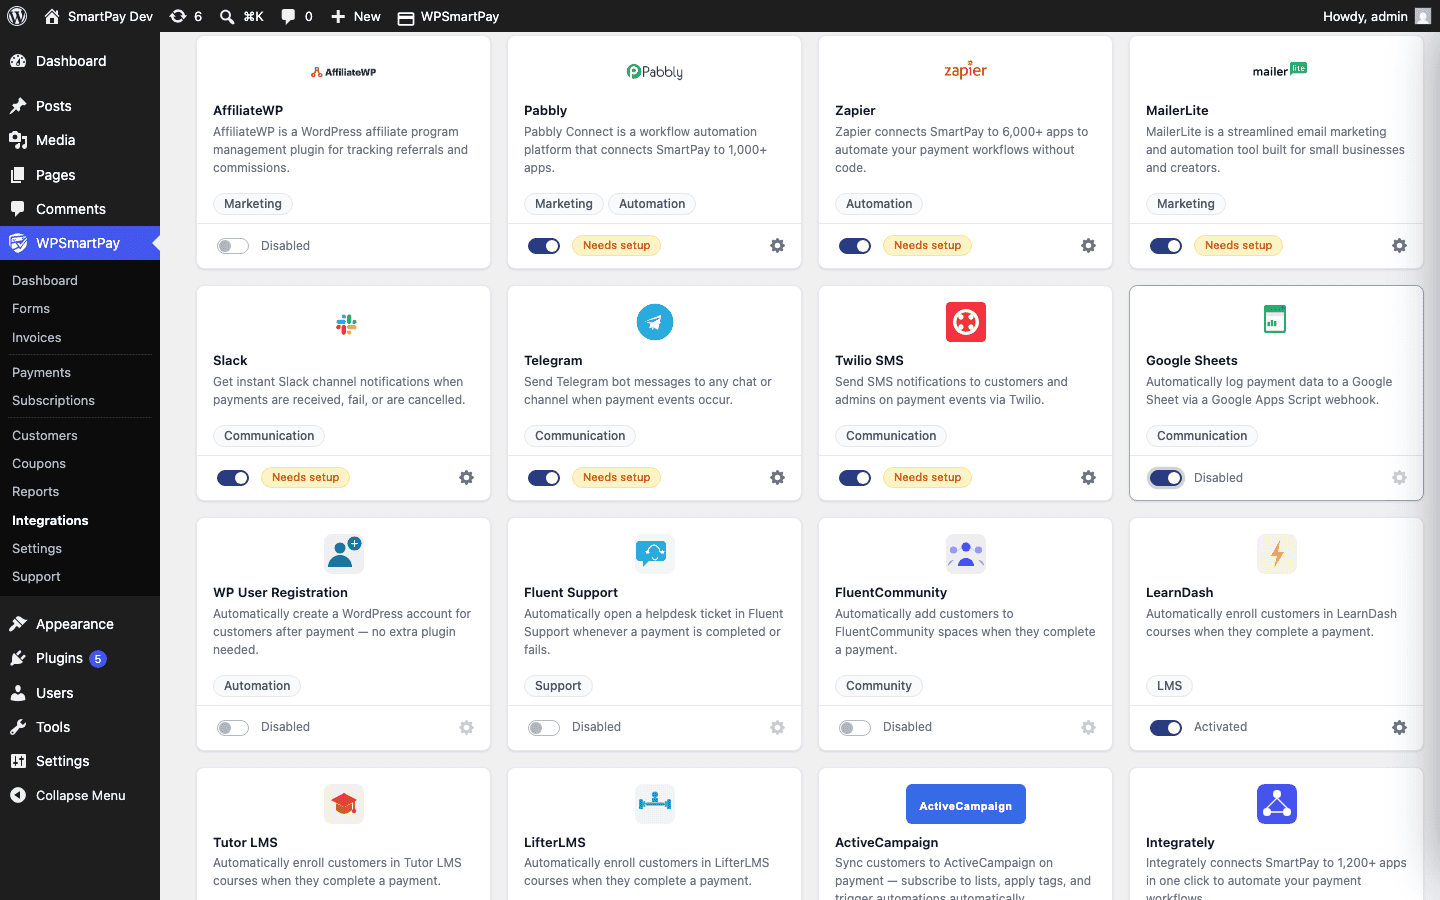Click Fluent Support settings gear
This screenshot has width=1440, height=900.
(777, 728)
